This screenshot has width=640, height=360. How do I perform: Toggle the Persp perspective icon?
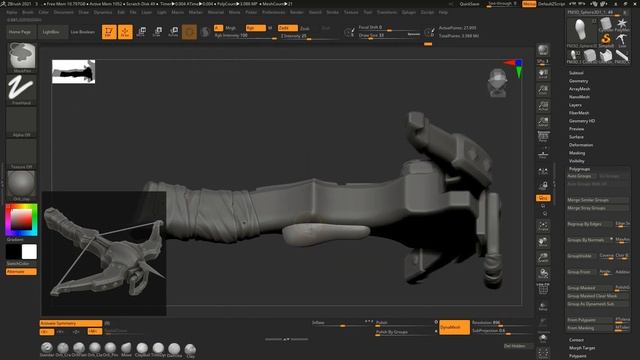pos(543,137)
